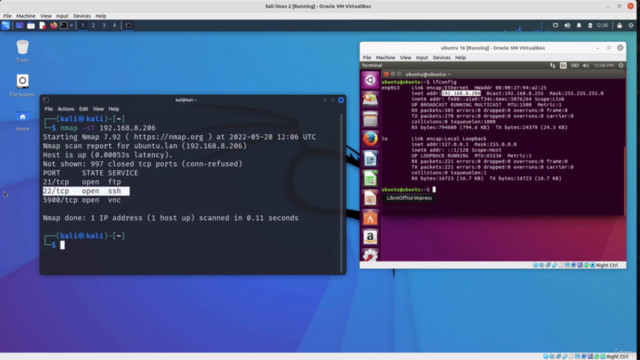Select the running terminal task button in panel
The image size is (640, 360).
click(x=128, y=25)
